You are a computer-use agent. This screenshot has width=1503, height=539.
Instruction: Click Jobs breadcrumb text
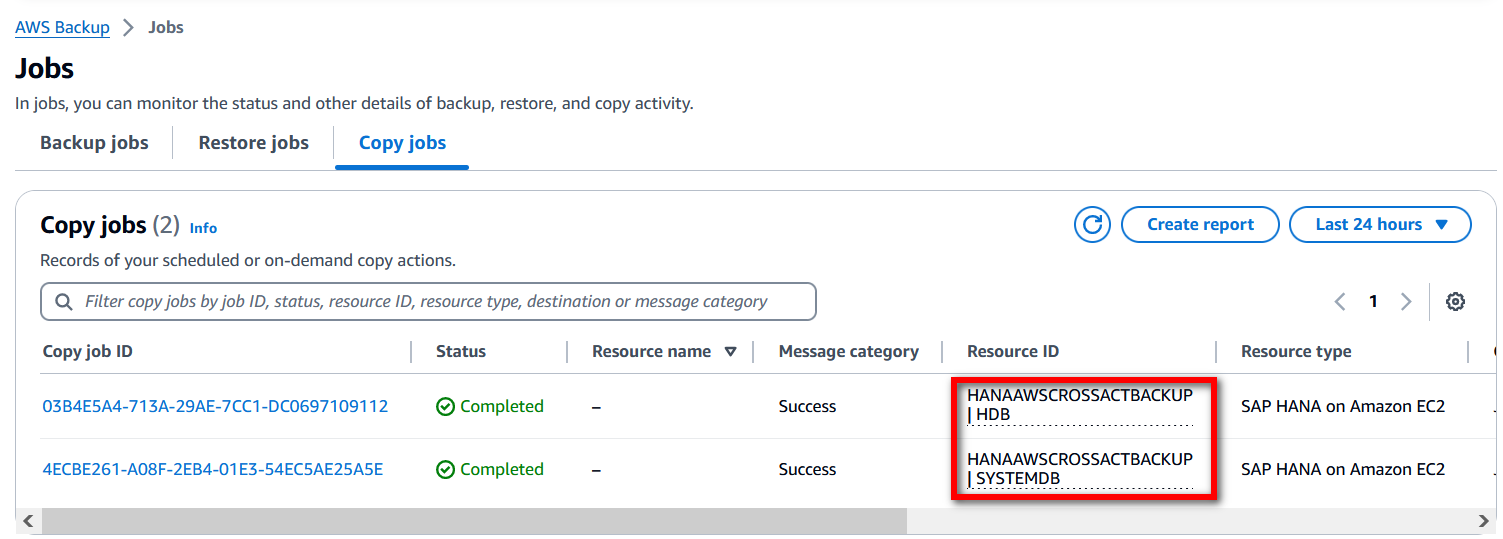pyautogui.click(x=166, y=27)
